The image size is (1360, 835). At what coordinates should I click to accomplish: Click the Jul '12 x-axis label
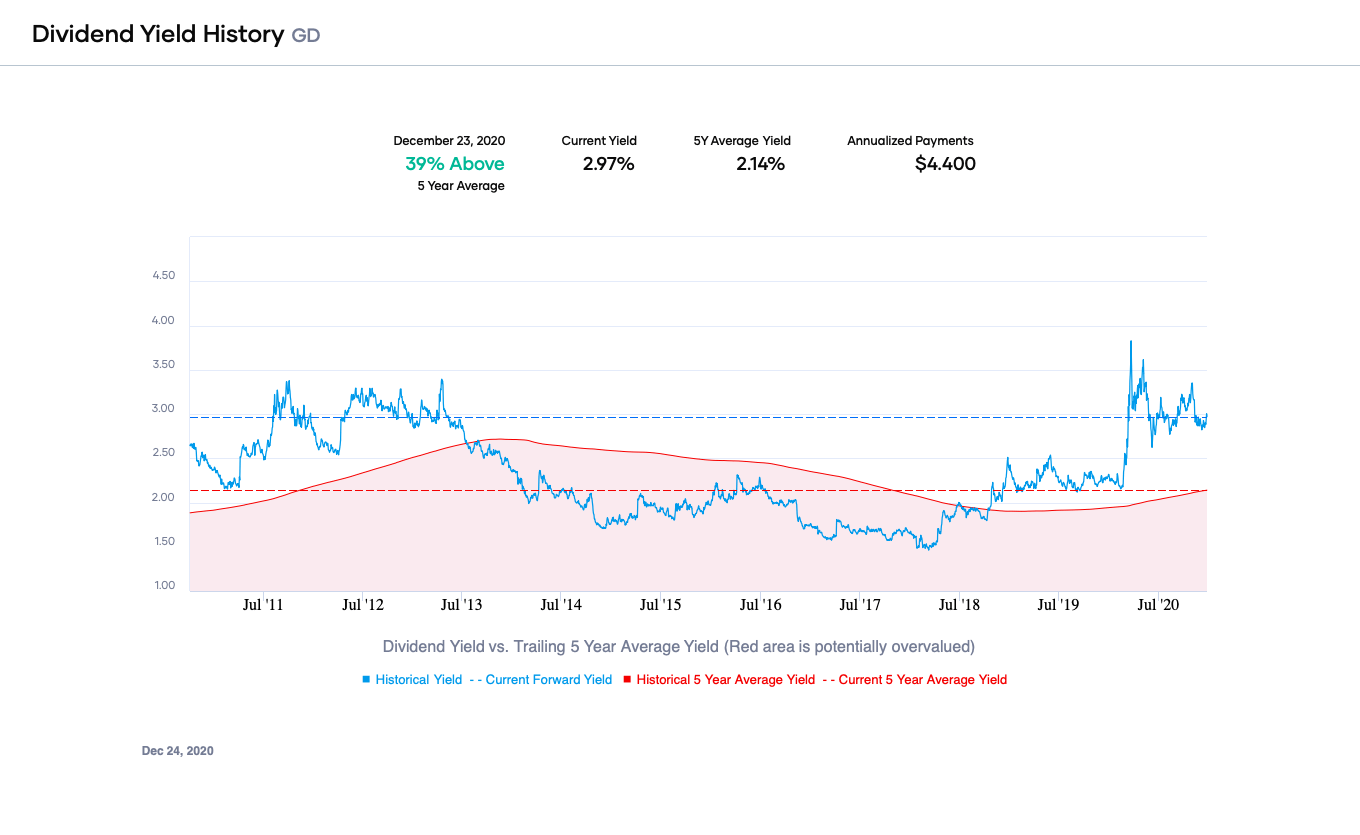pos(363,605)
